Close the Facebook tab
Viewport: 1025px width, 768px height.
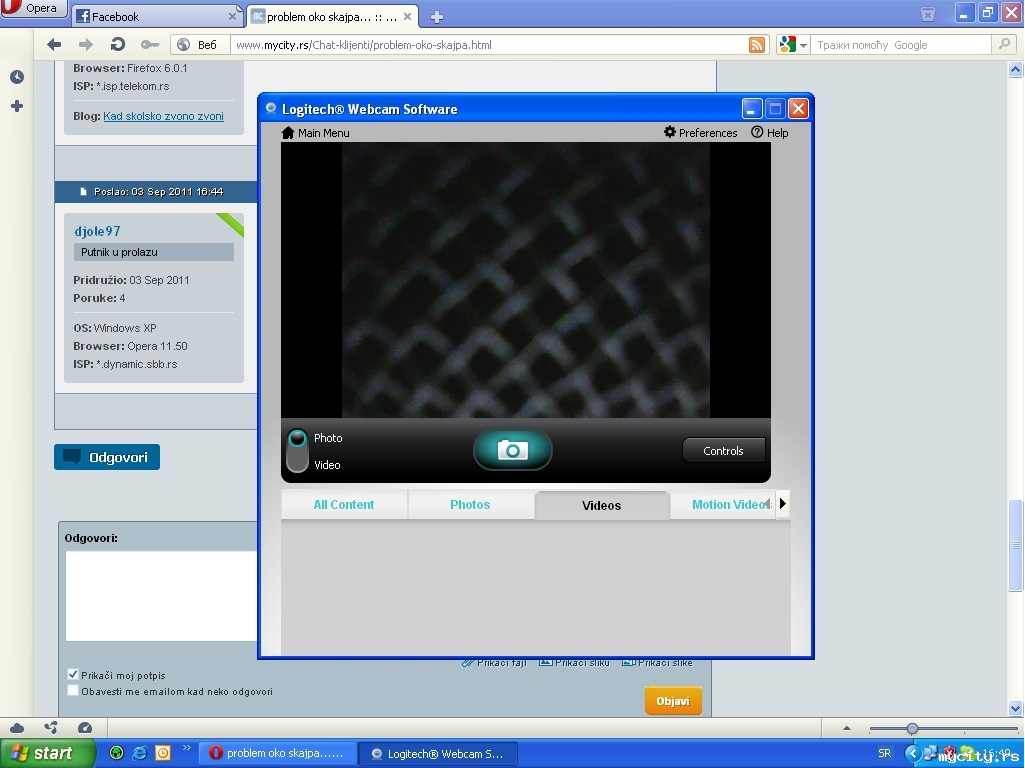click(x=232, y=16)
